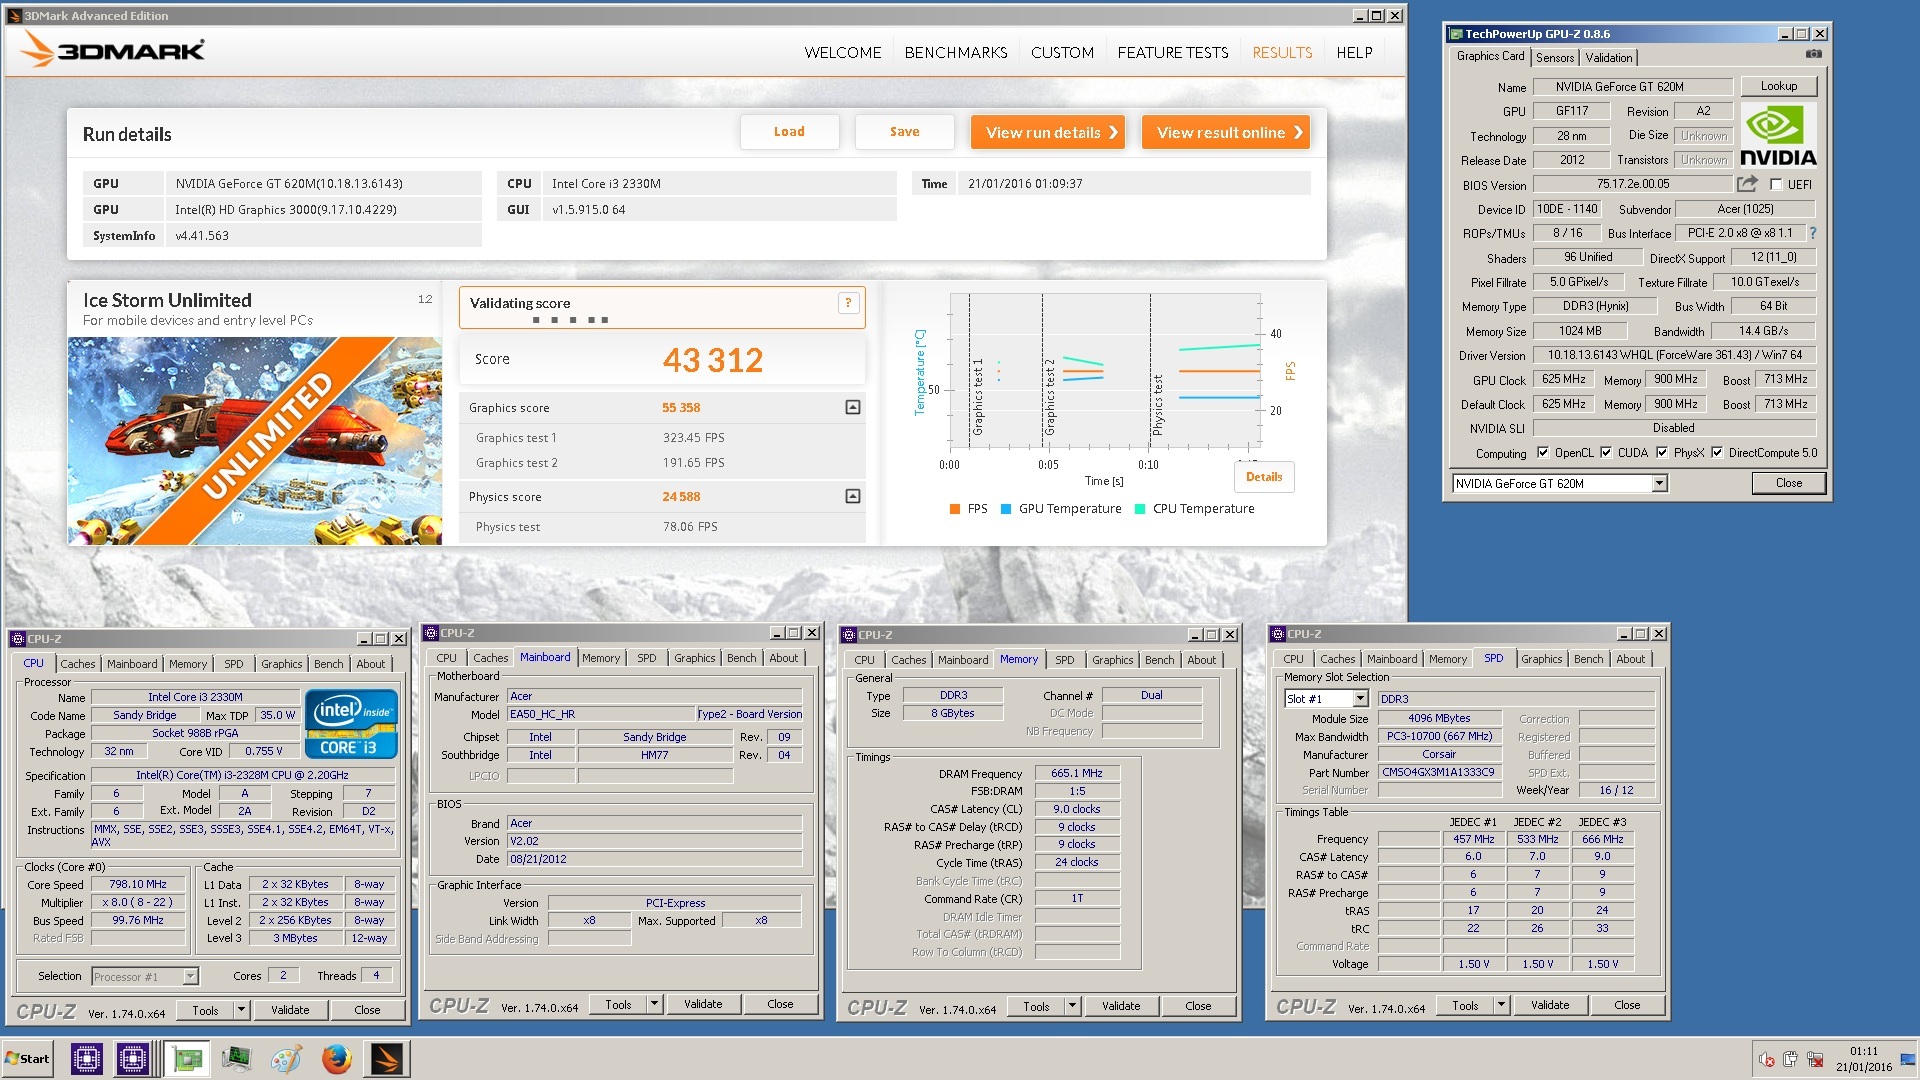Click the clock in the system tray

[1863, 1059]
